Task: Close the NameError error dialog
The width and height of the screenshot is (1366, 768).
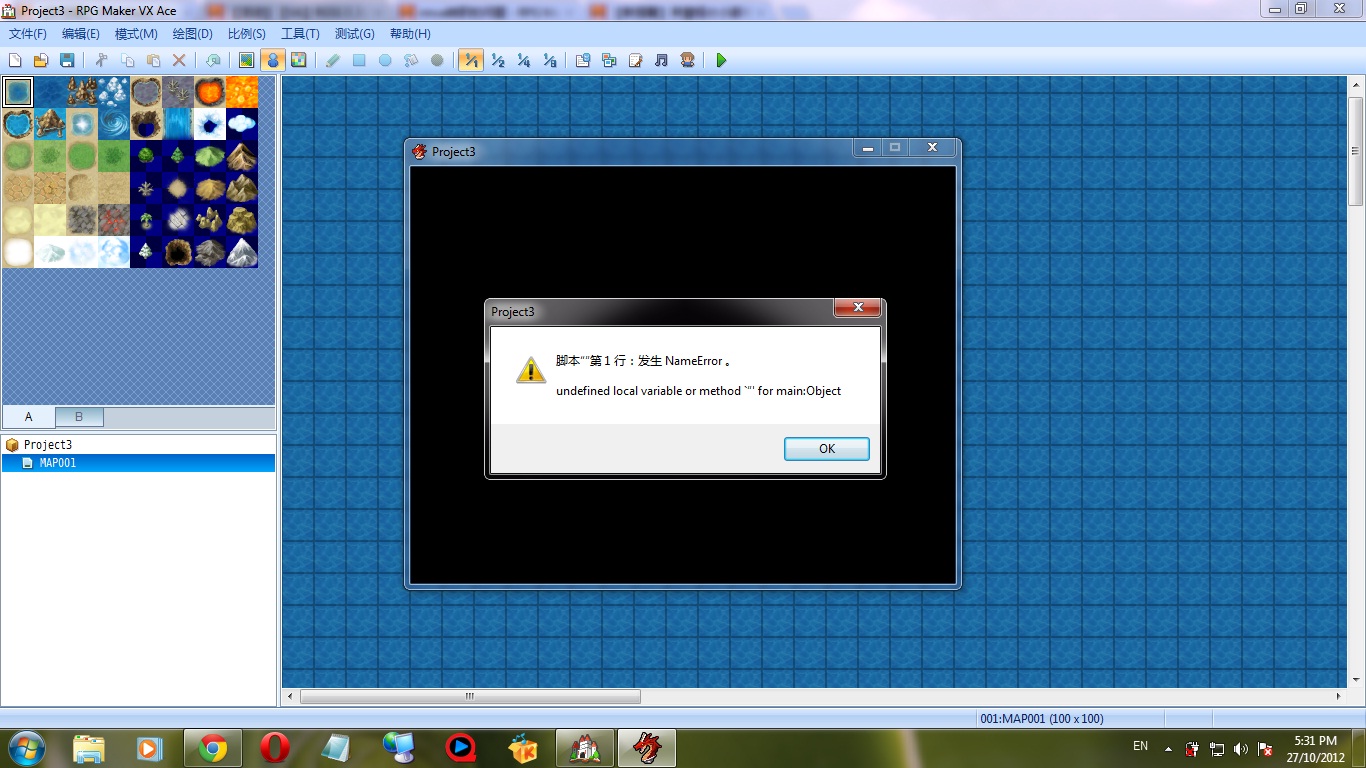Action: tap(857, 308)
